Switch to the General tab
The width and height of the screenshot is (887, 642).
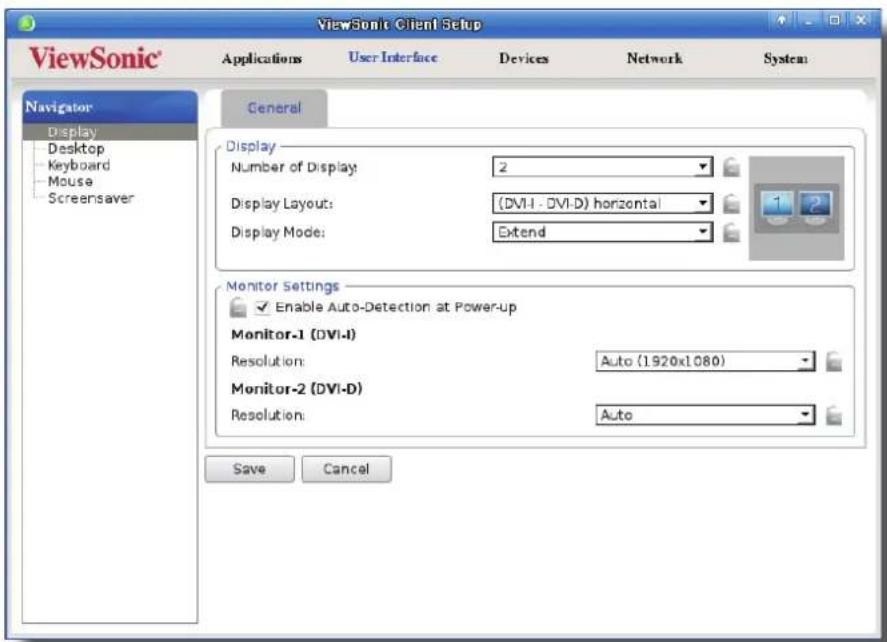point(274,107)
